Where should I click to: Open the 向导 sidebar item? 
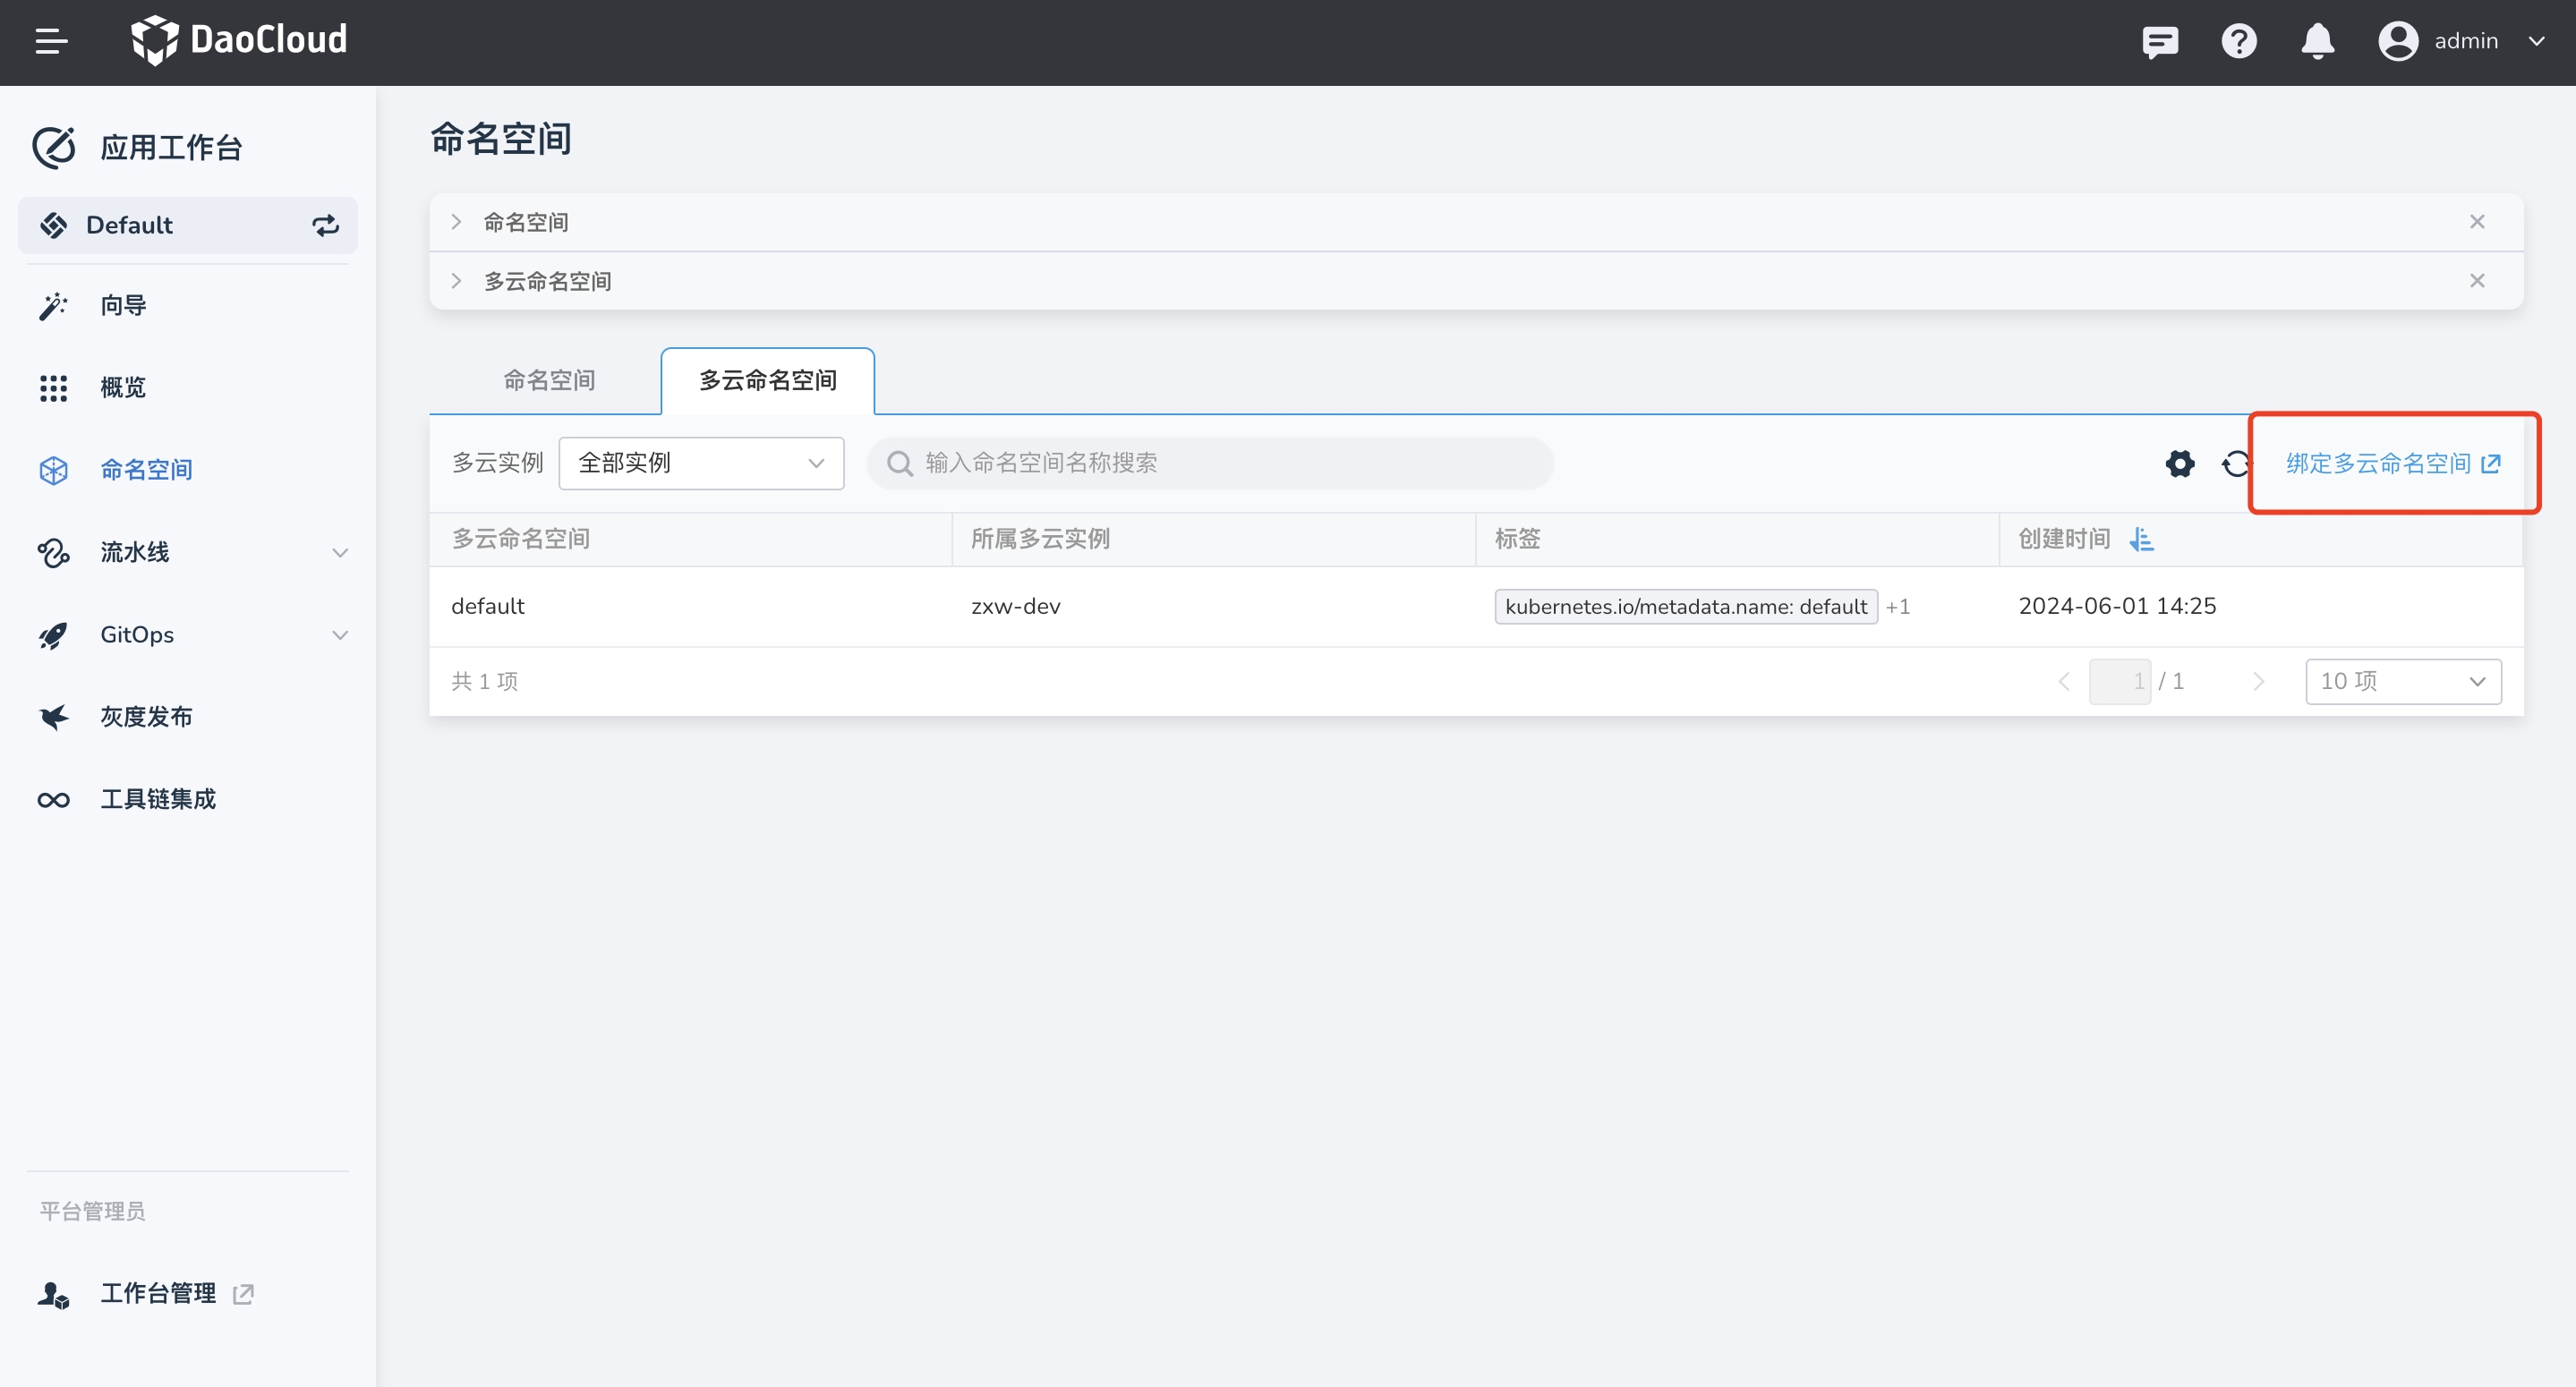click(x=122, y=305)
